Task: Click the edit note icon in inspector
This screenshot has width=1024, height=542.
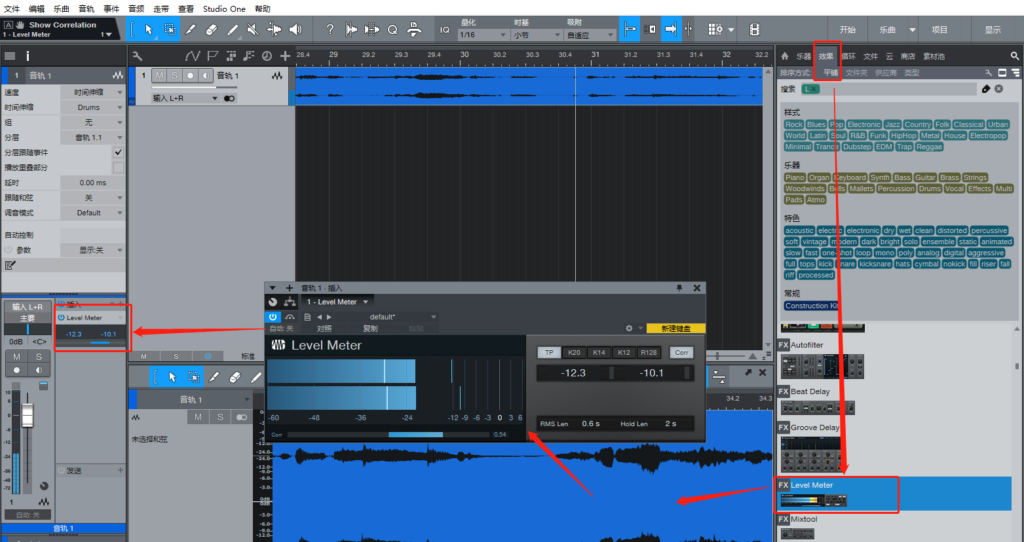Action: coord(10,265)
